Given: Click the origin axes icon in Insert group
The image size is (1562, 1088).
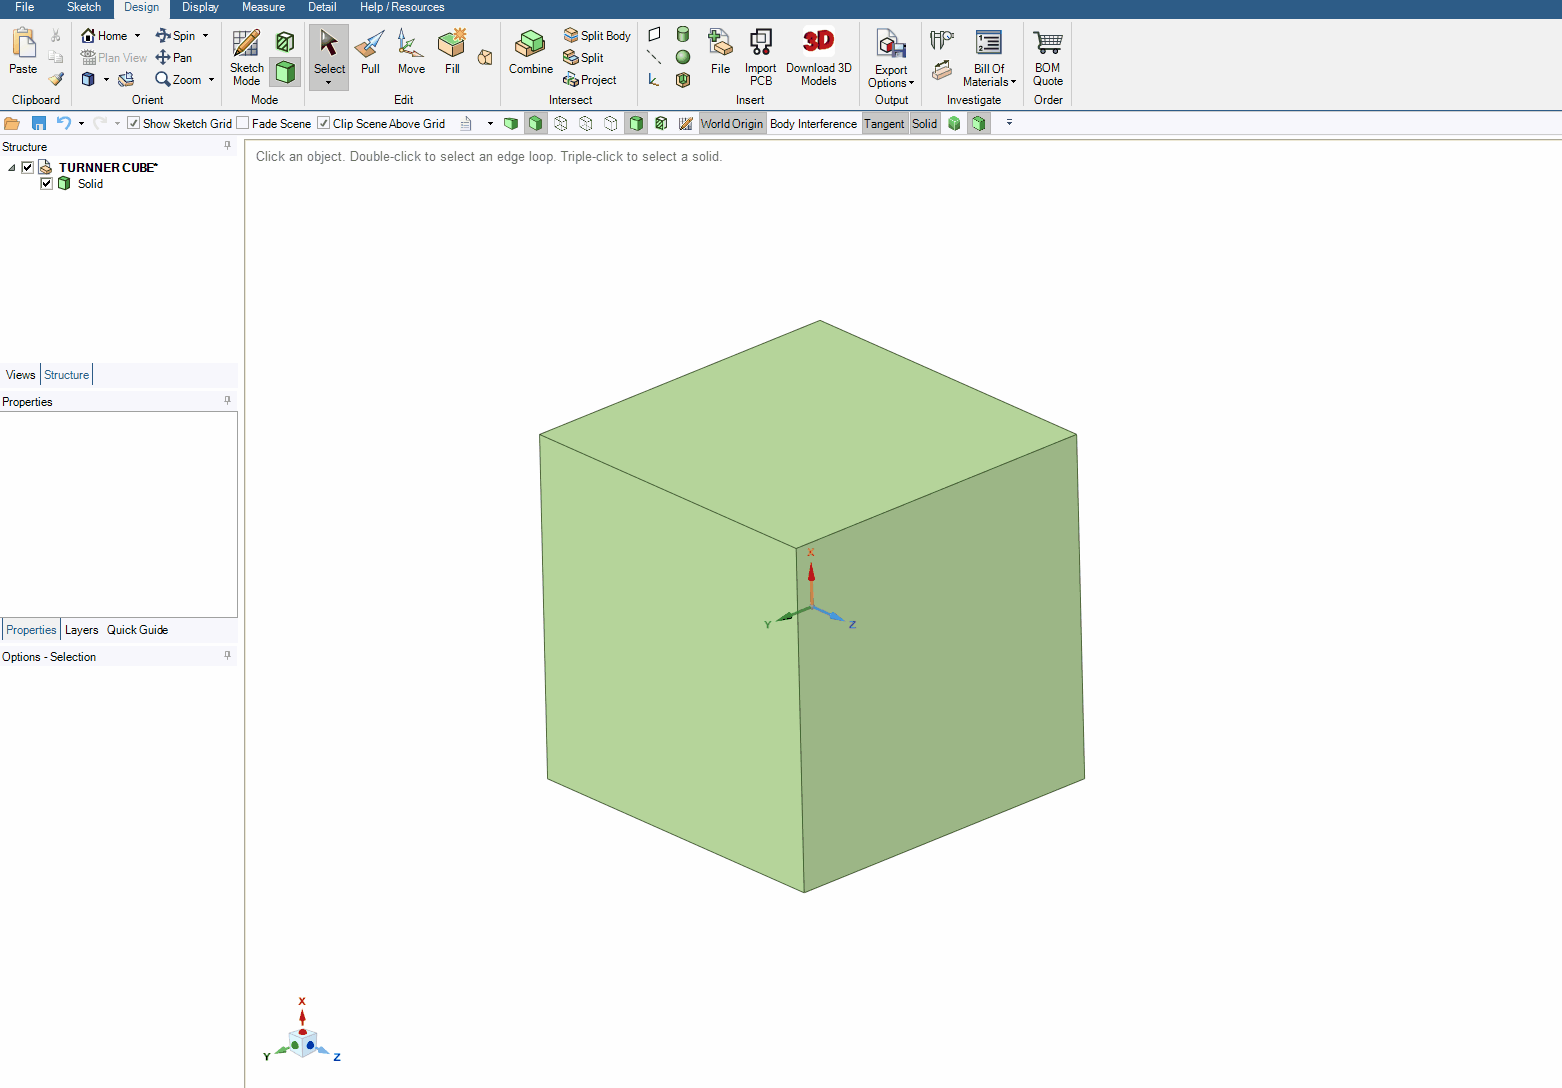Looking at the screenshot, I should coord(654,80).
